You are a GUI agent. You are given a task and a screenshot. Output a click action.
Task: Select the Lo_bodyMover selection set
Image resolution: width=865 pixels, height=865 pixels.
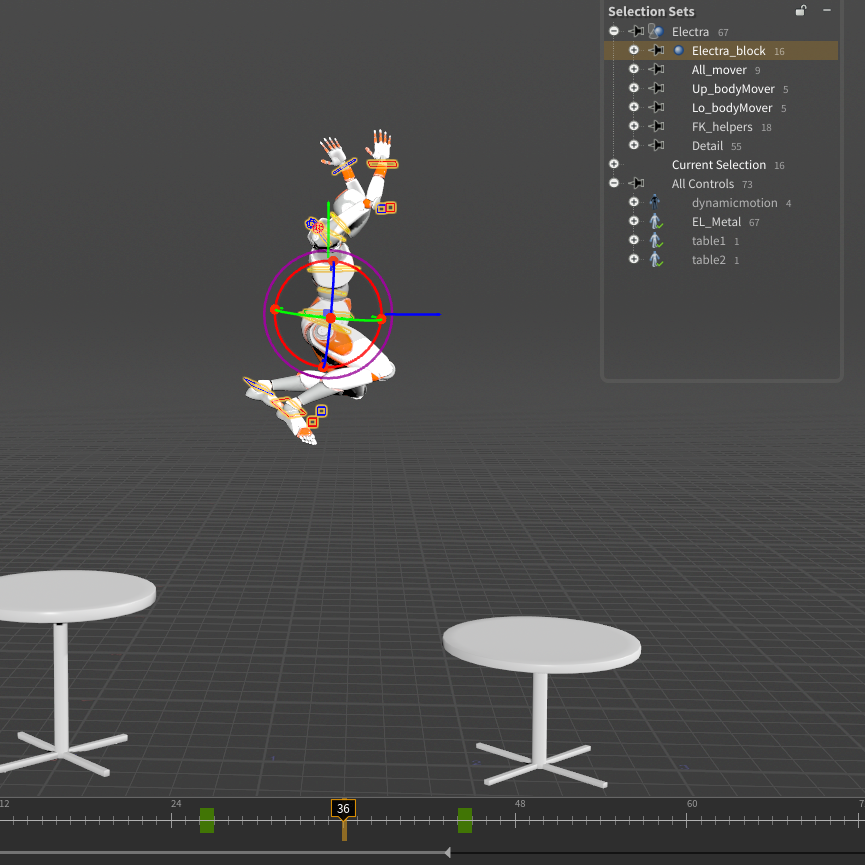click(732, 108)
